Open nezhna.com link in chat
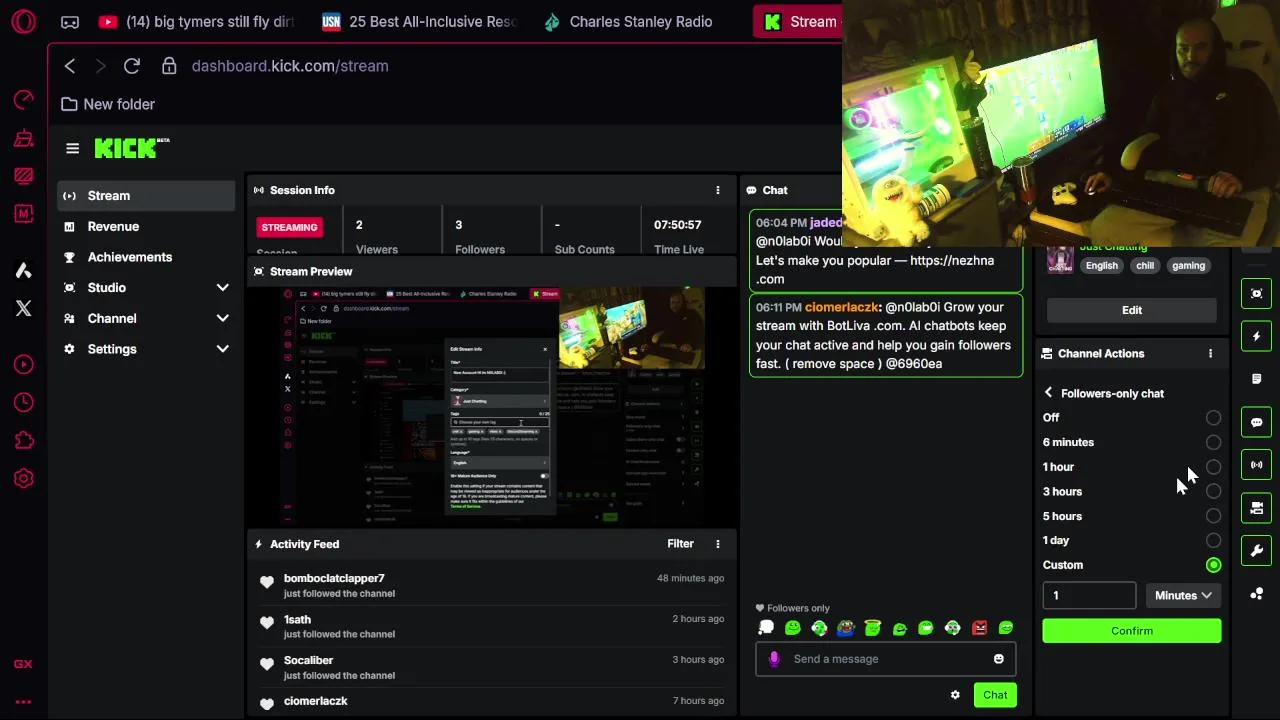Viewport: 1280px width, 720px height. coord(875,270)
